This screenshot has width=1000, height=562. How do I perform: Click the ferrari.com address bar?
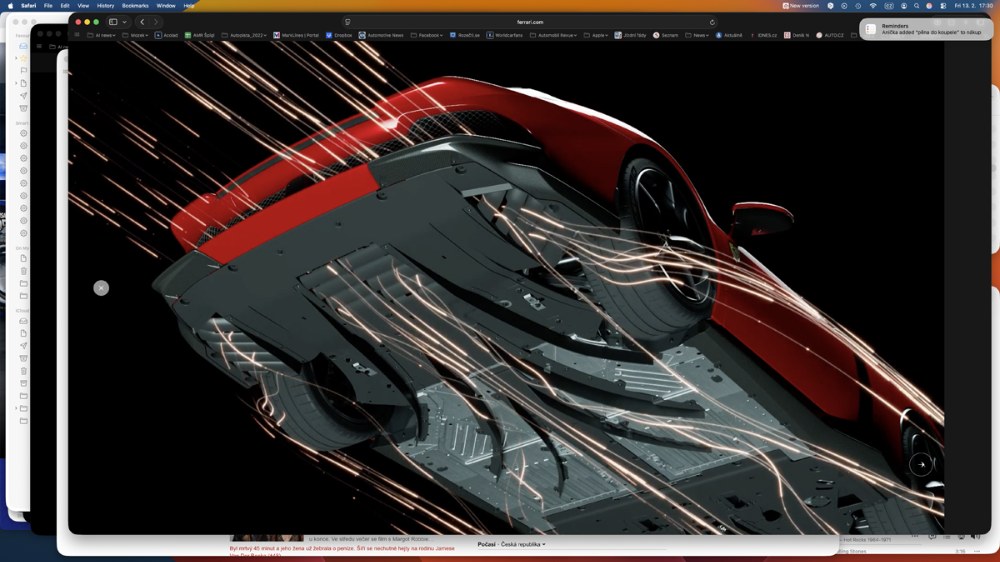point(530,21)
